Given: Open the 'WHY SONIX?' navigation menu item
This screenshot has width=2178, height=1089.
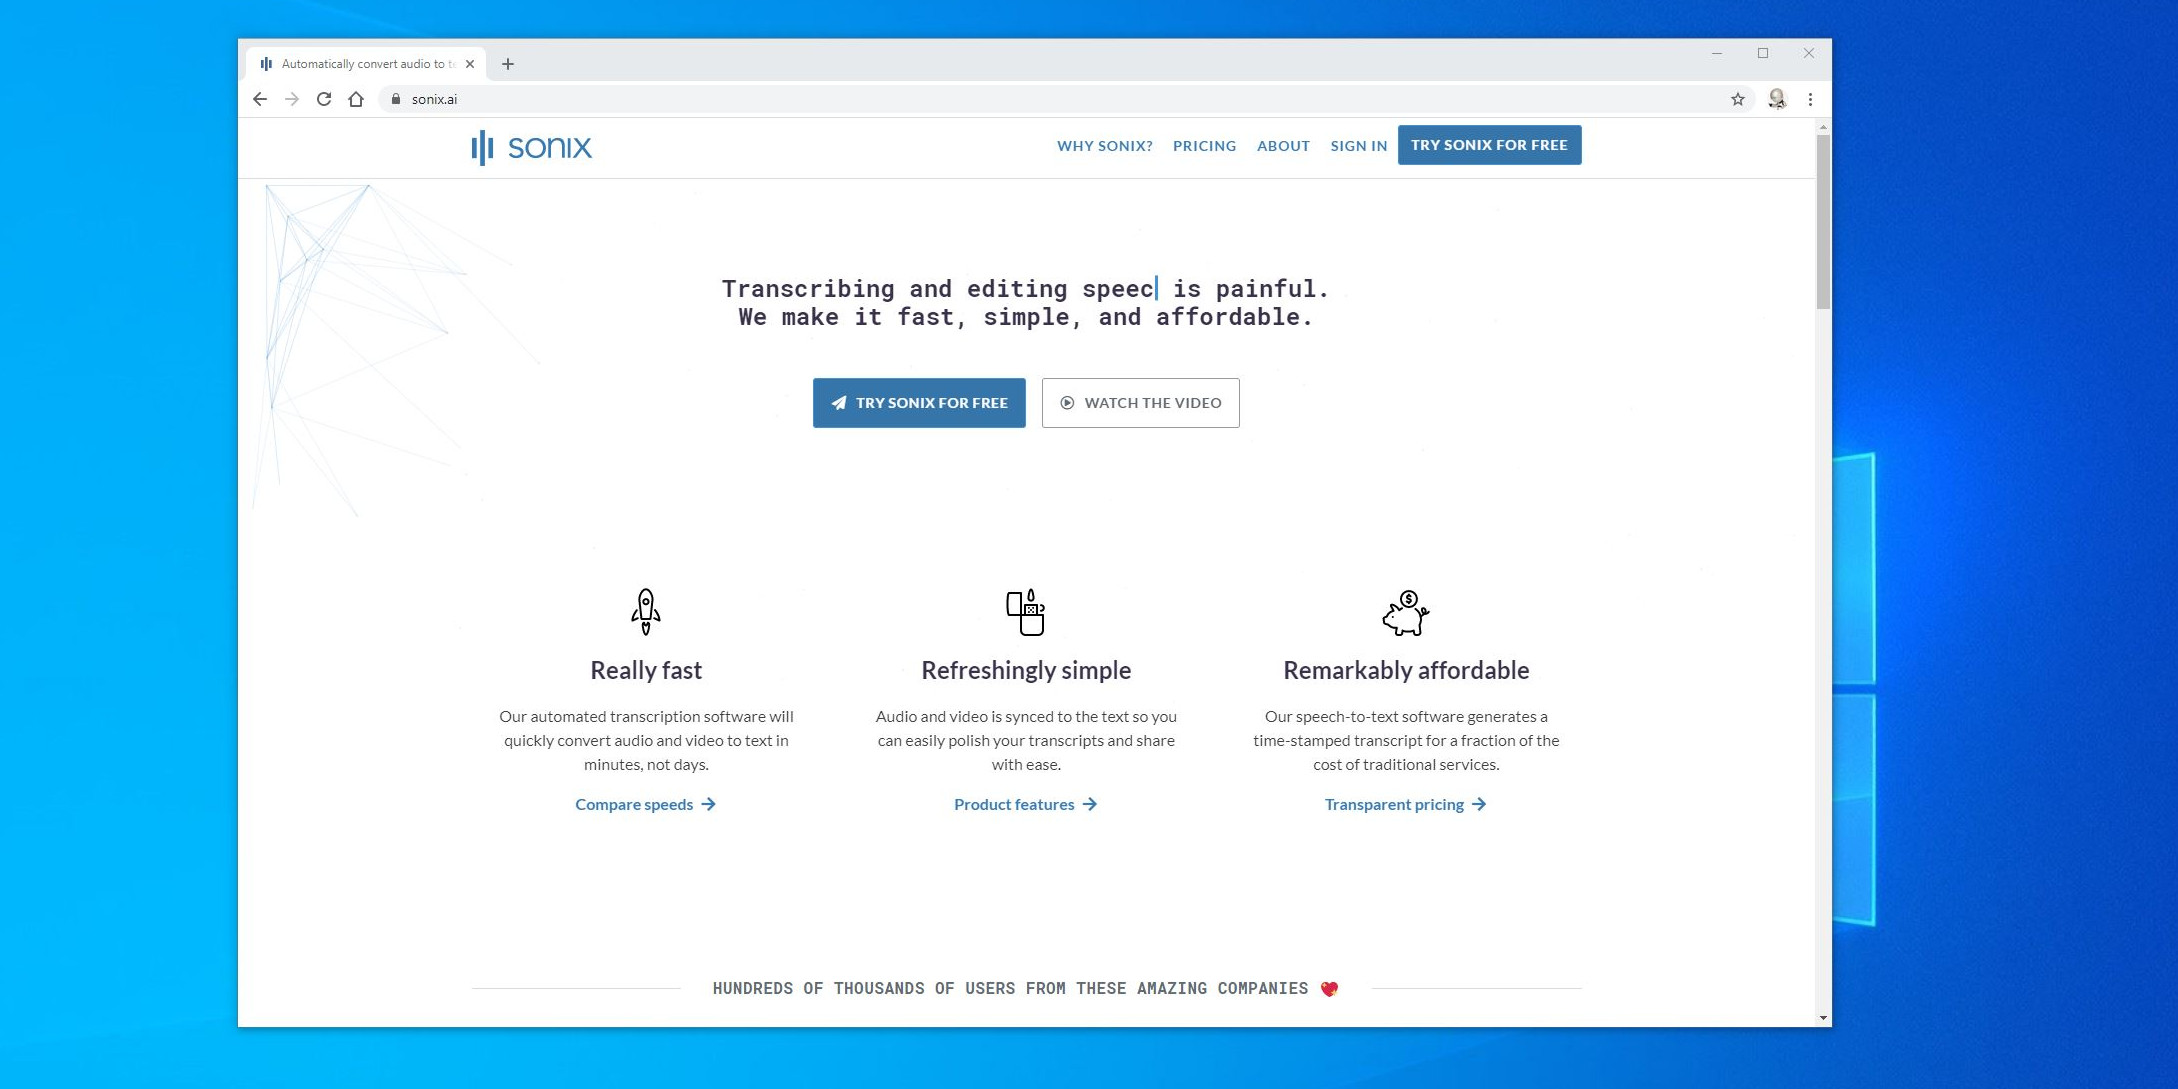Looking at the screenshot, I should point(1106,144).
